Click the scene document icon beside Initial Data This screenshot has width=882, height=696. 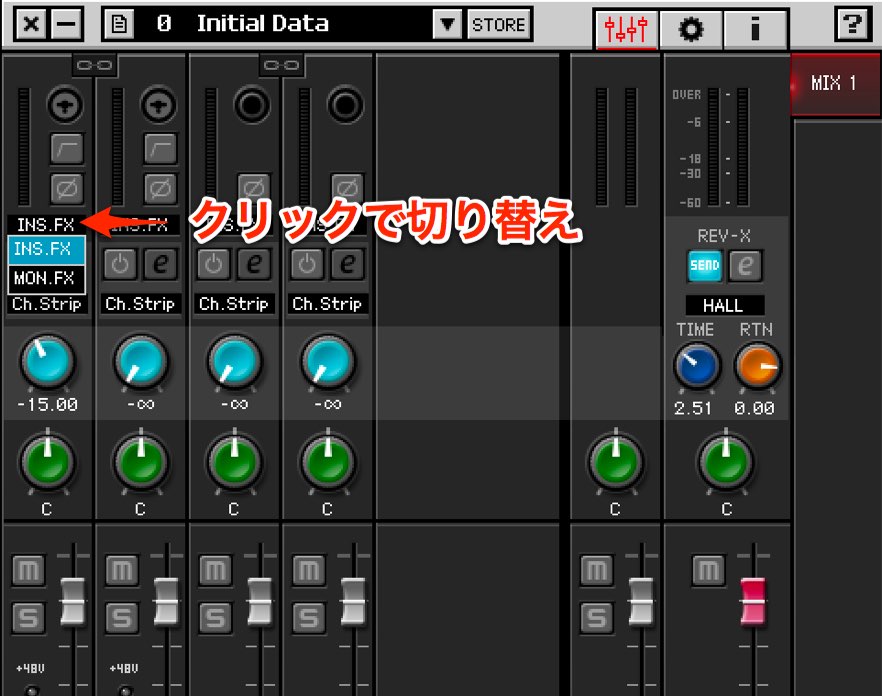click(119, 24)
